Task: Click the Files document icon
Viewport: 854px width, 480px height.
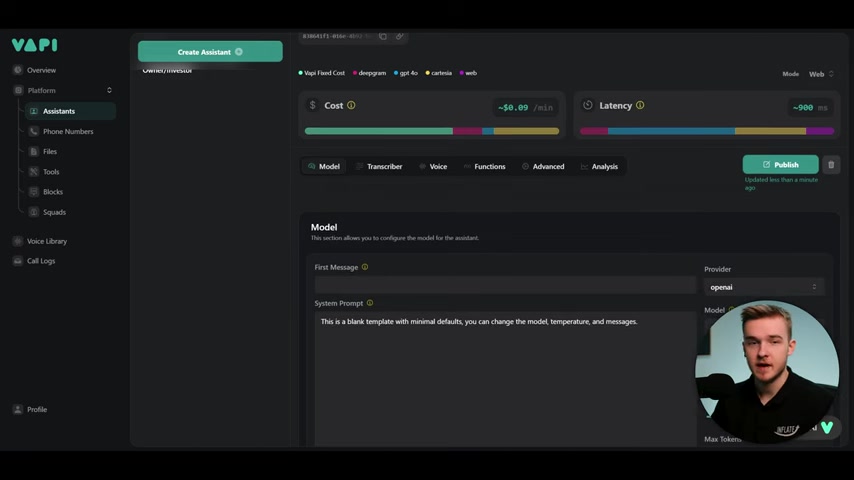Action: coord(34,151)
